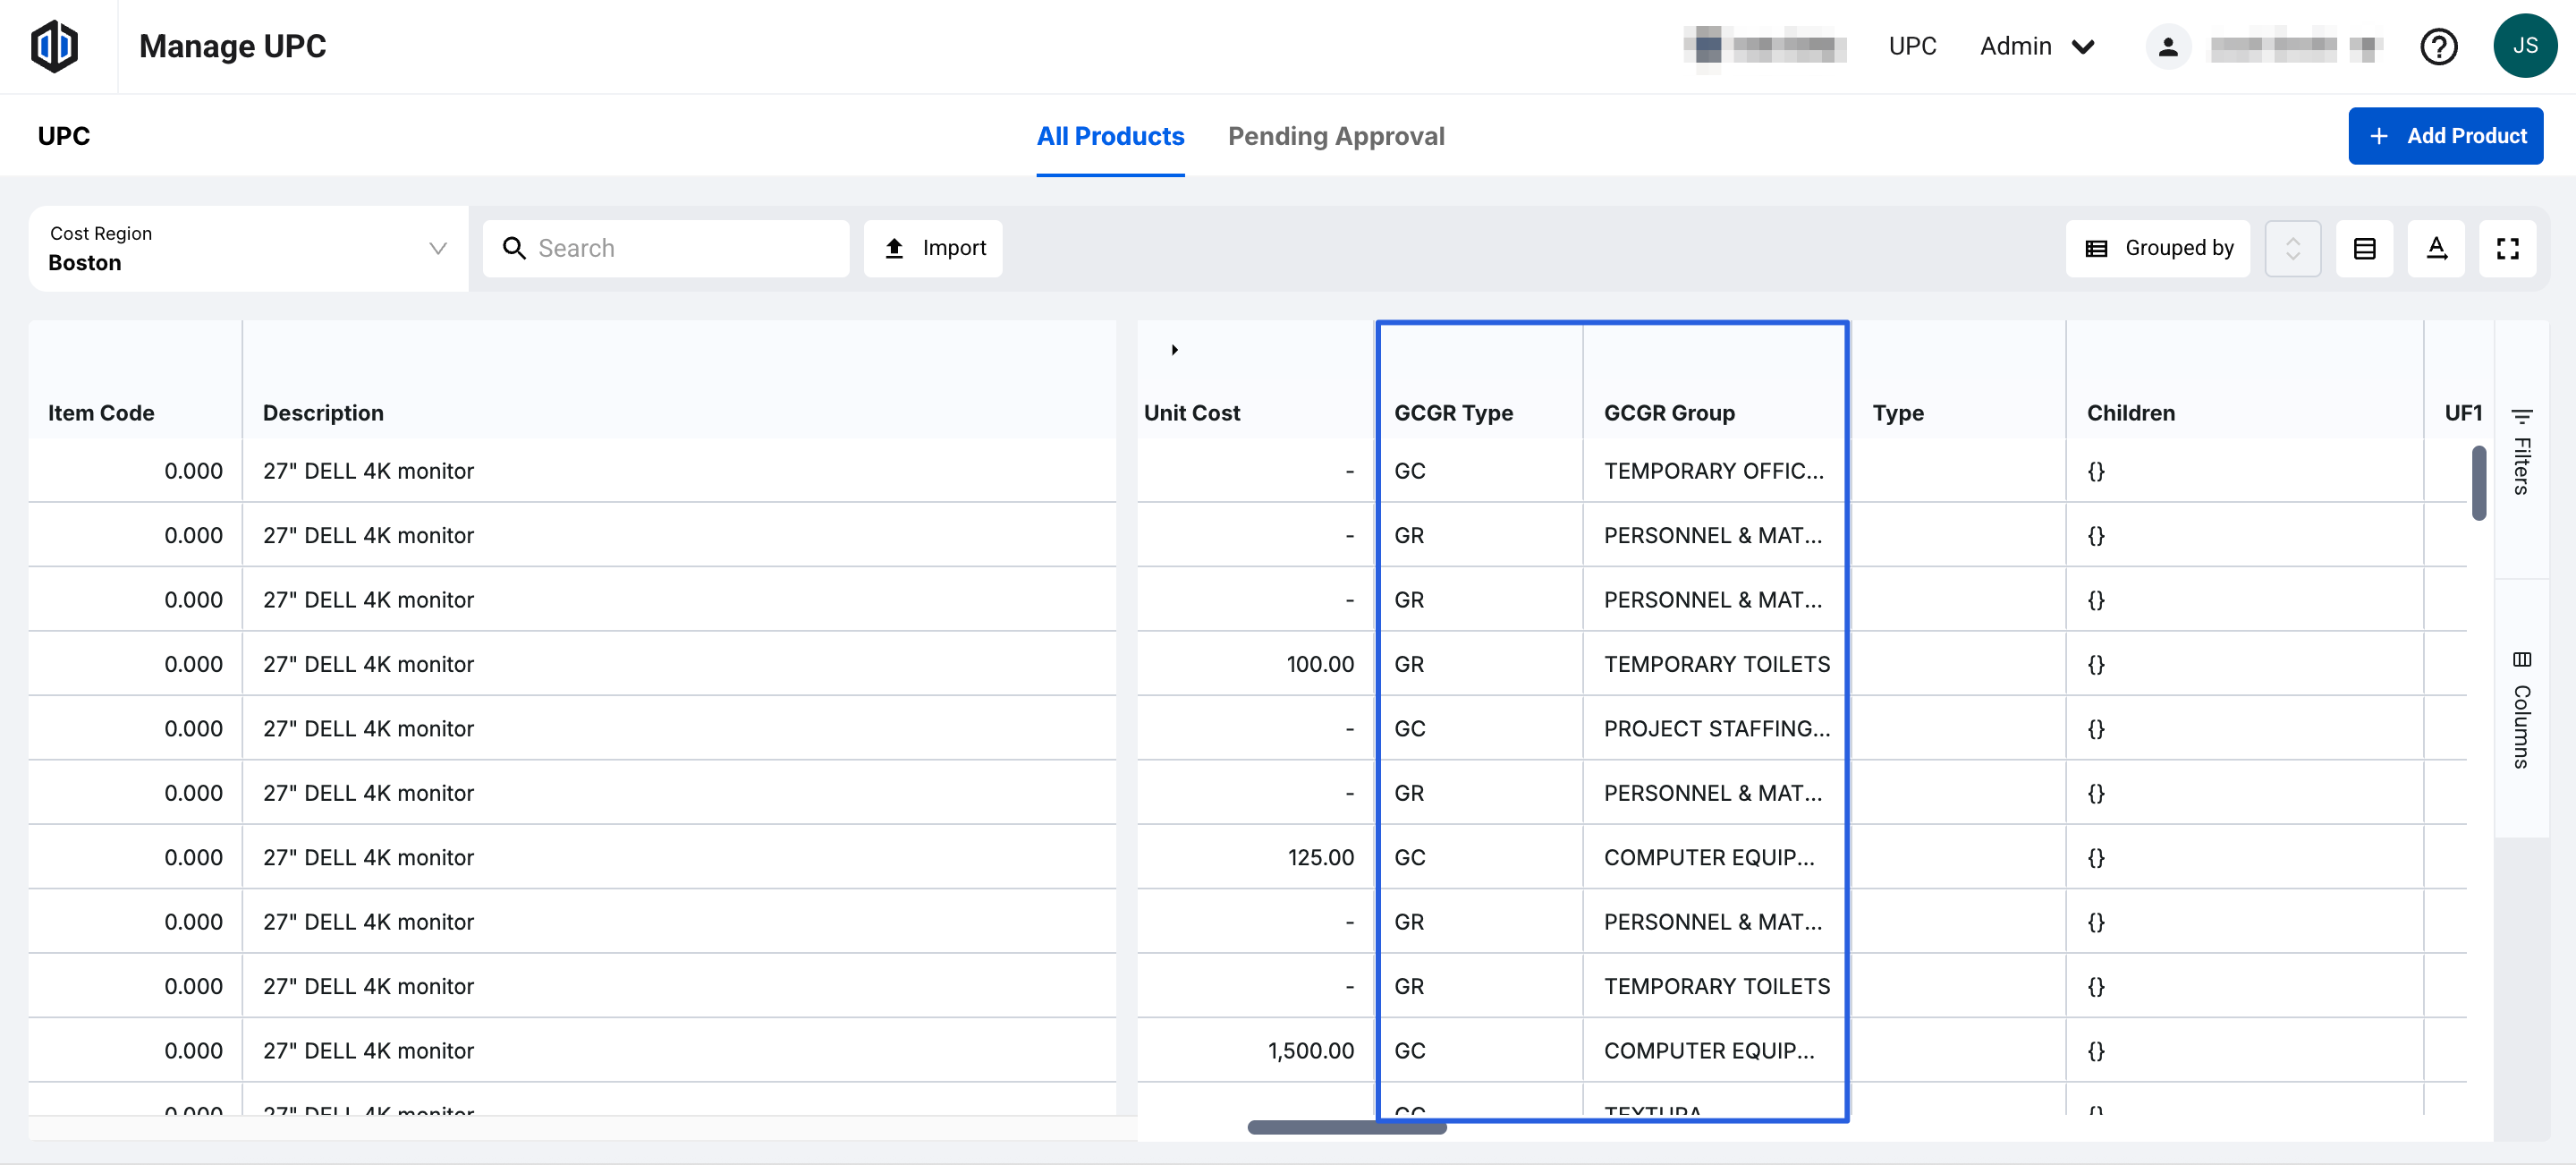Viewport: 2576px width, 1165px height.
Task: Click the Import button
Action: [933, 248]
